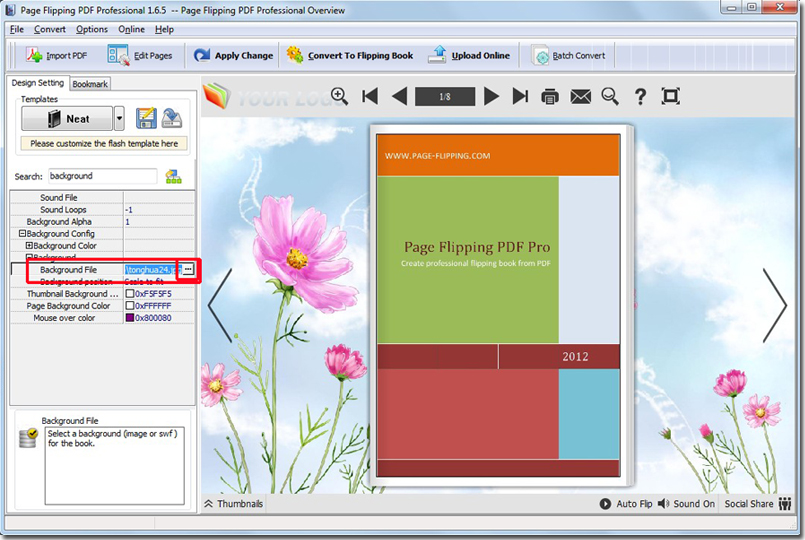This screenshot has width=805, height=540.
Task: Open the Options menu
Action: tap(92, 29)
